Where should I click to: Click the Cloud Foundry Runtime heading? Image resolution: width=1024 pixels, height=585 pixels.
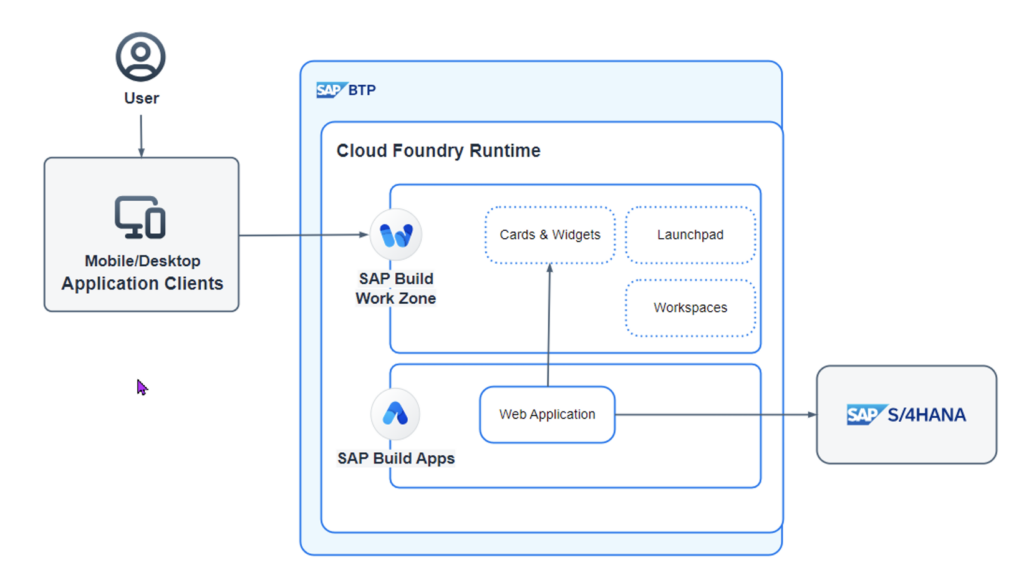(438, 151)
